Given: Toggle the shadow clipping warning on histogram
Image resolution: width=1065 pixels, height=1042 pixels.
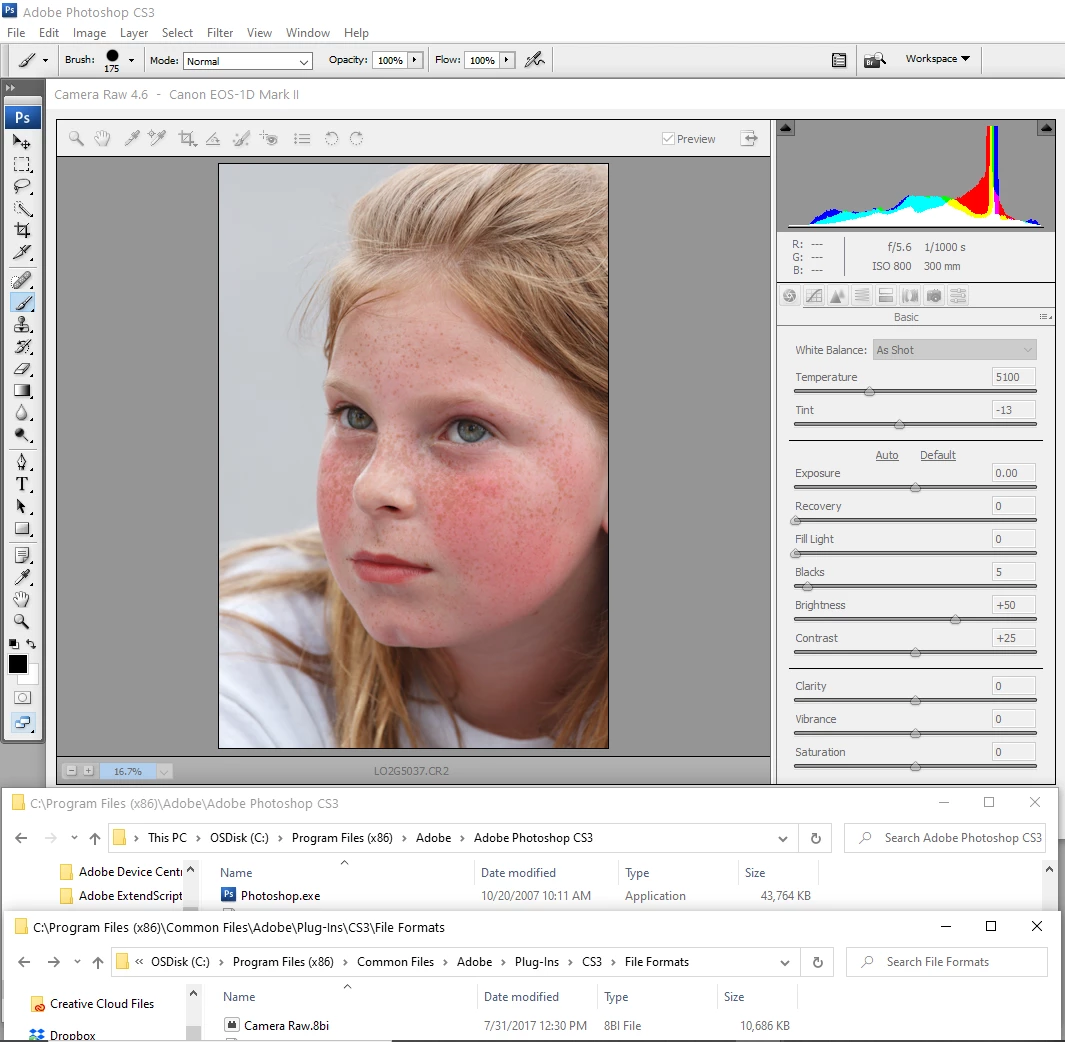Looking at the screenshot, I should (786, 128).
